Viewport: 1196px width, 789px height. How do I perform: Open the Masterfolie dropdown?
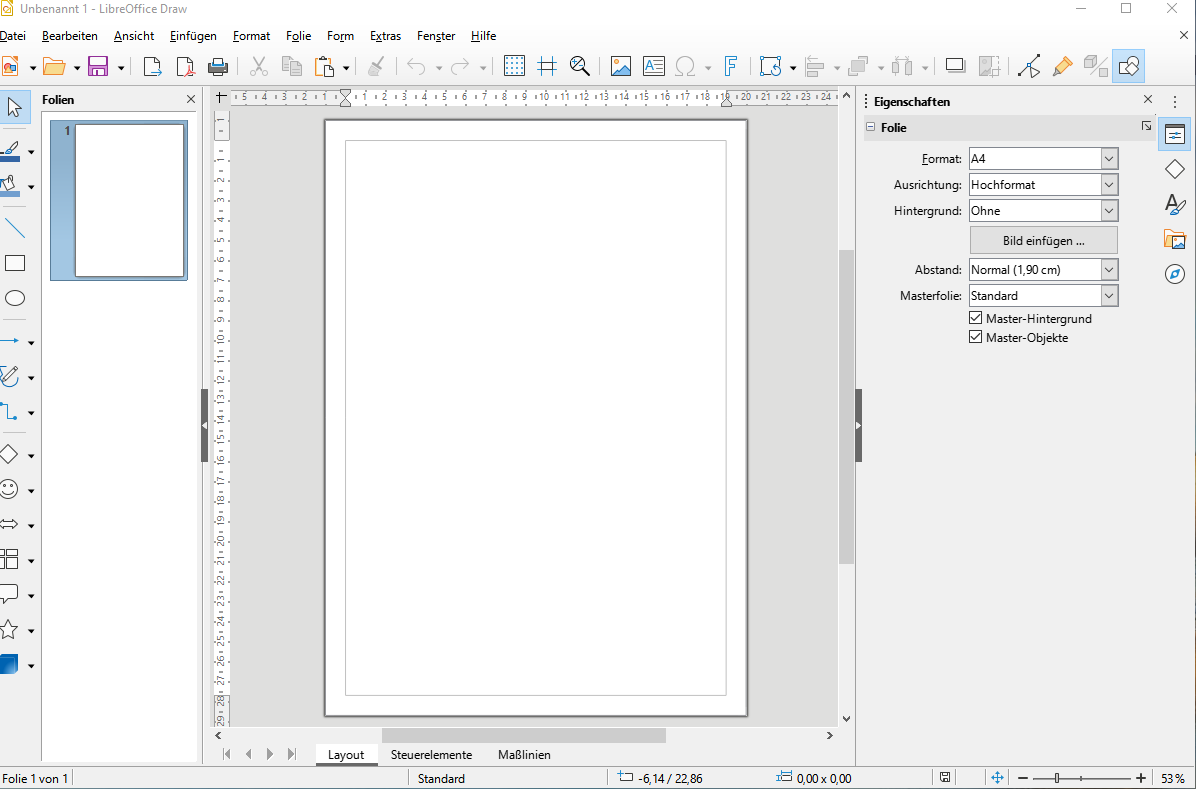coord(1109,295)
